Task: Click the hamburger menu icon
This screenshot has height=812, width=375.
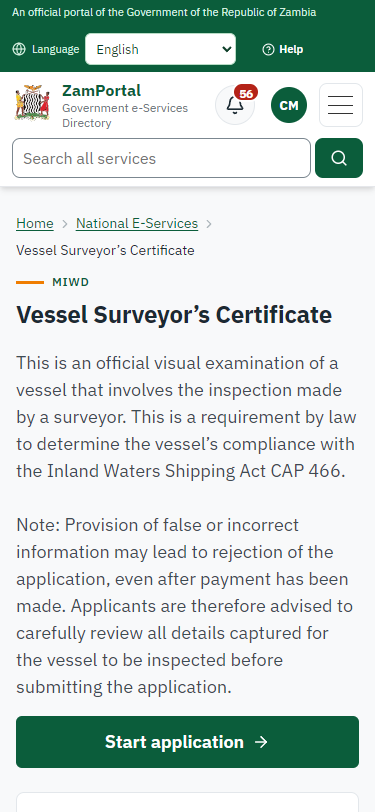Action: [x=340, y=105]
